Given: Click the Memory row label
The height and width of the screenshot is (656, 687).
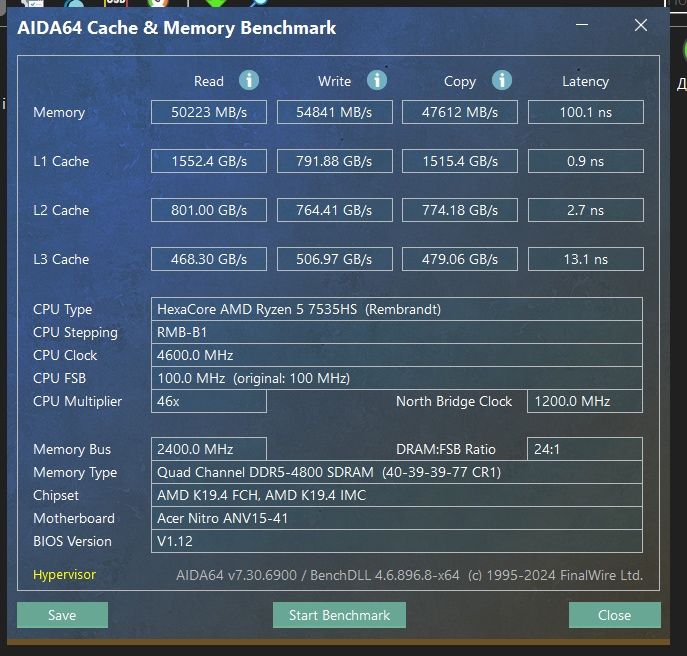Looking at the screenshot, I should (59, 113).
